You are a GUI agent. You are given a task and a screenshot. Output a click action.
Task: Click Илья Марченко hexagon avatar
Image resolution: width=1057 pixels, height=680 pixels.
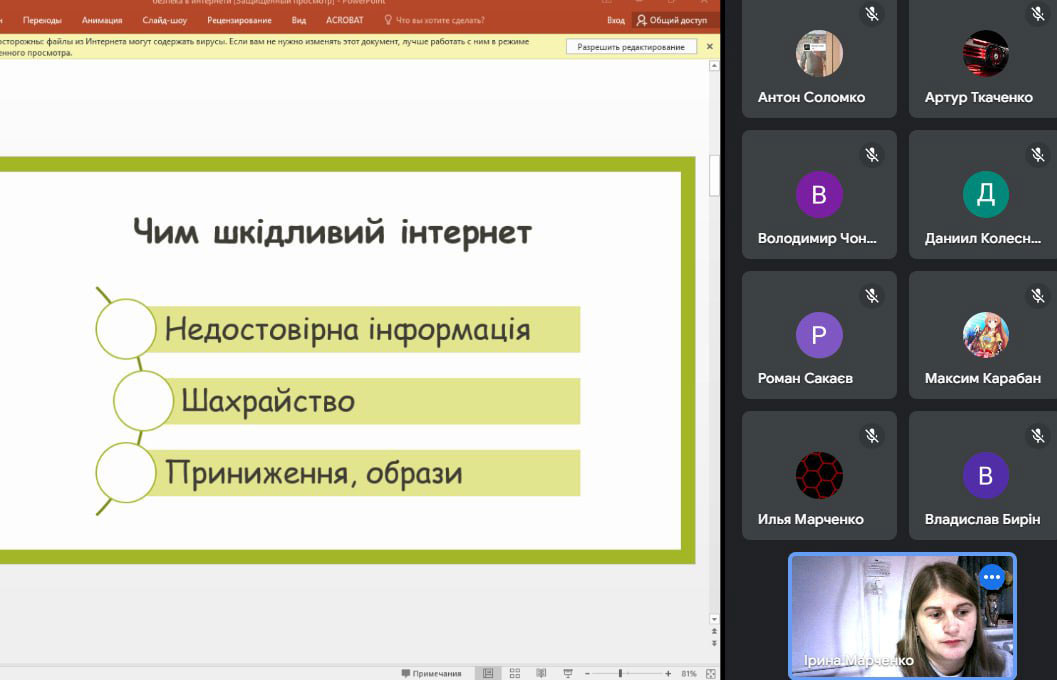819,476
